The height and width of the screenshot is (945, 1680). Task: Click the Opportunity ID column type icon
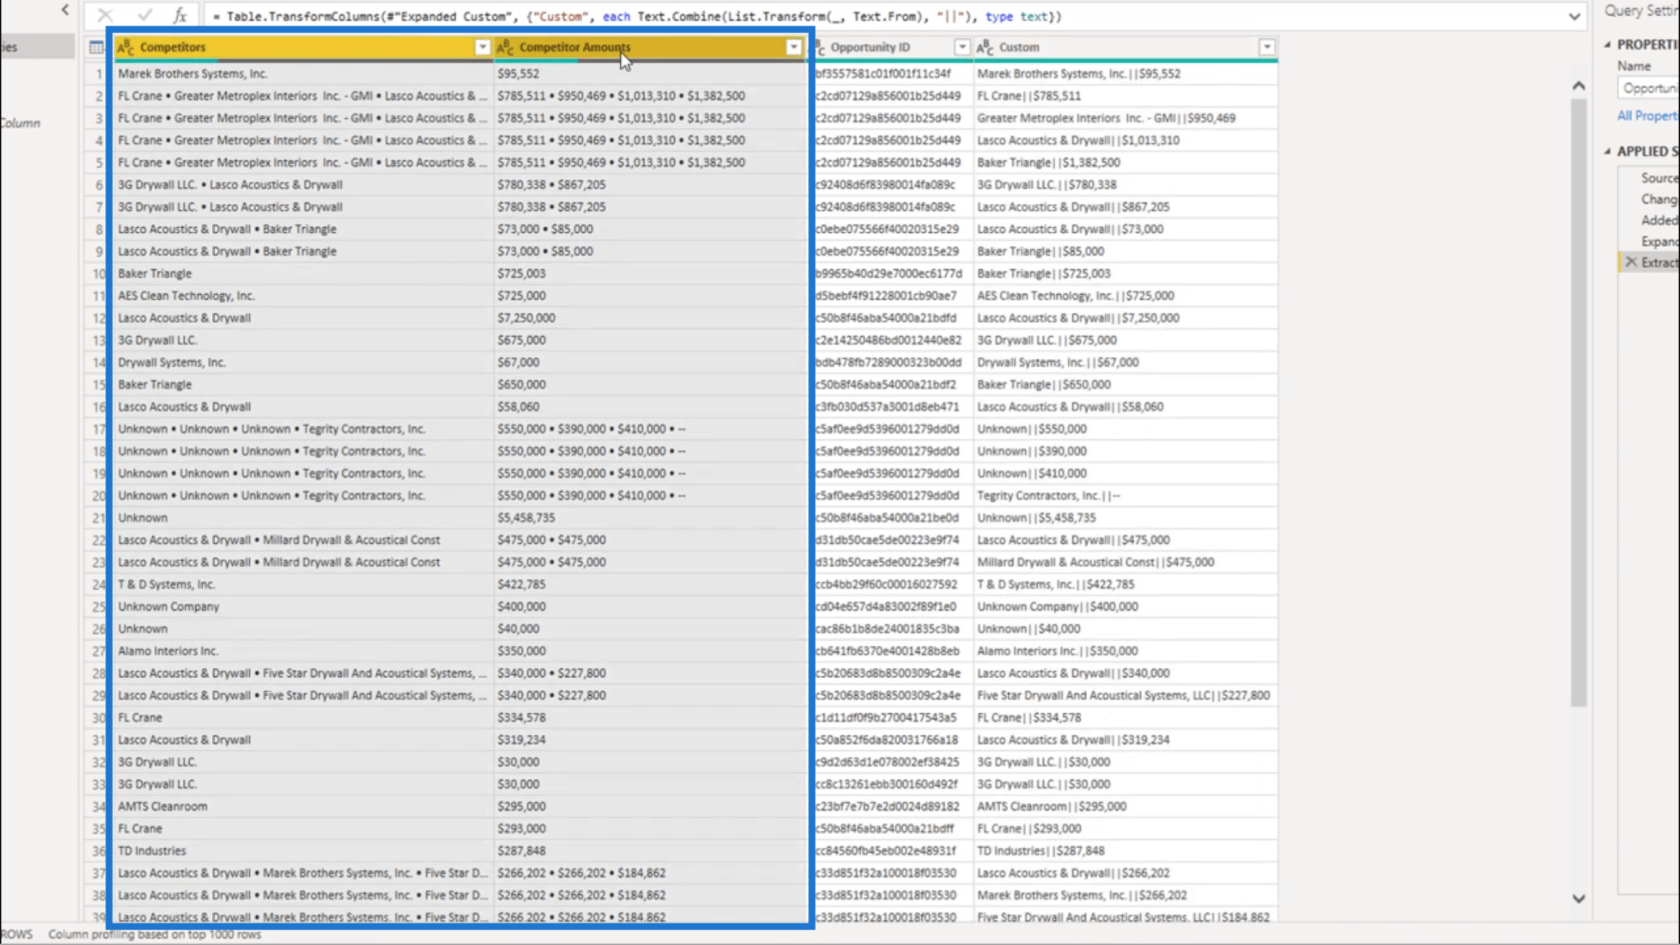pyautogui.click(x=820, y=47)
